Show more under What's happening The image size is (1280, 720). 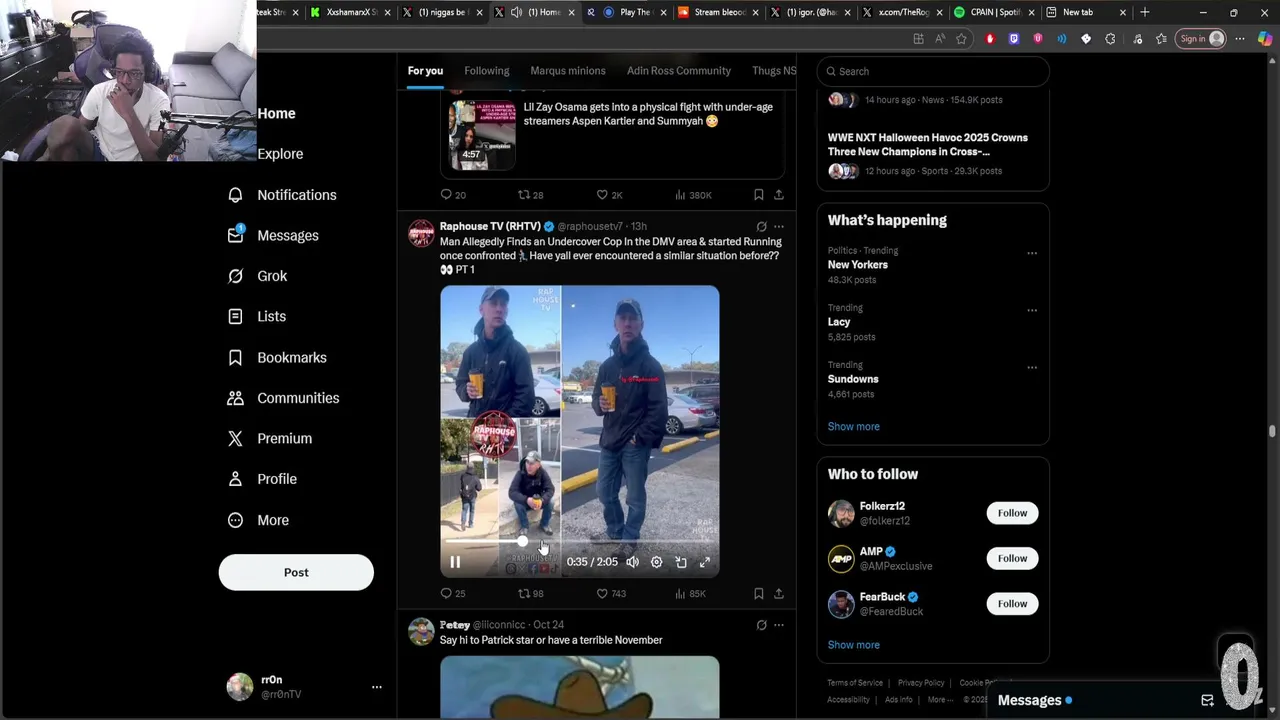[853, 426]
